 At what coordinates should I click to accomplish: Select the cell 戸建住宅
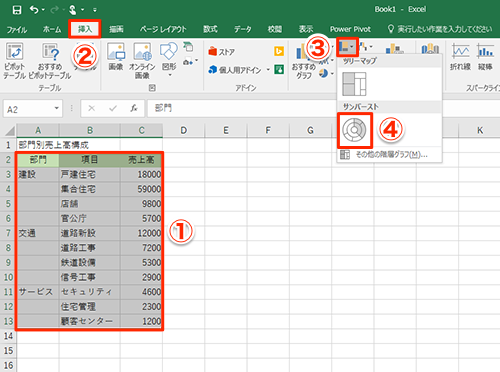click(90, 174)
